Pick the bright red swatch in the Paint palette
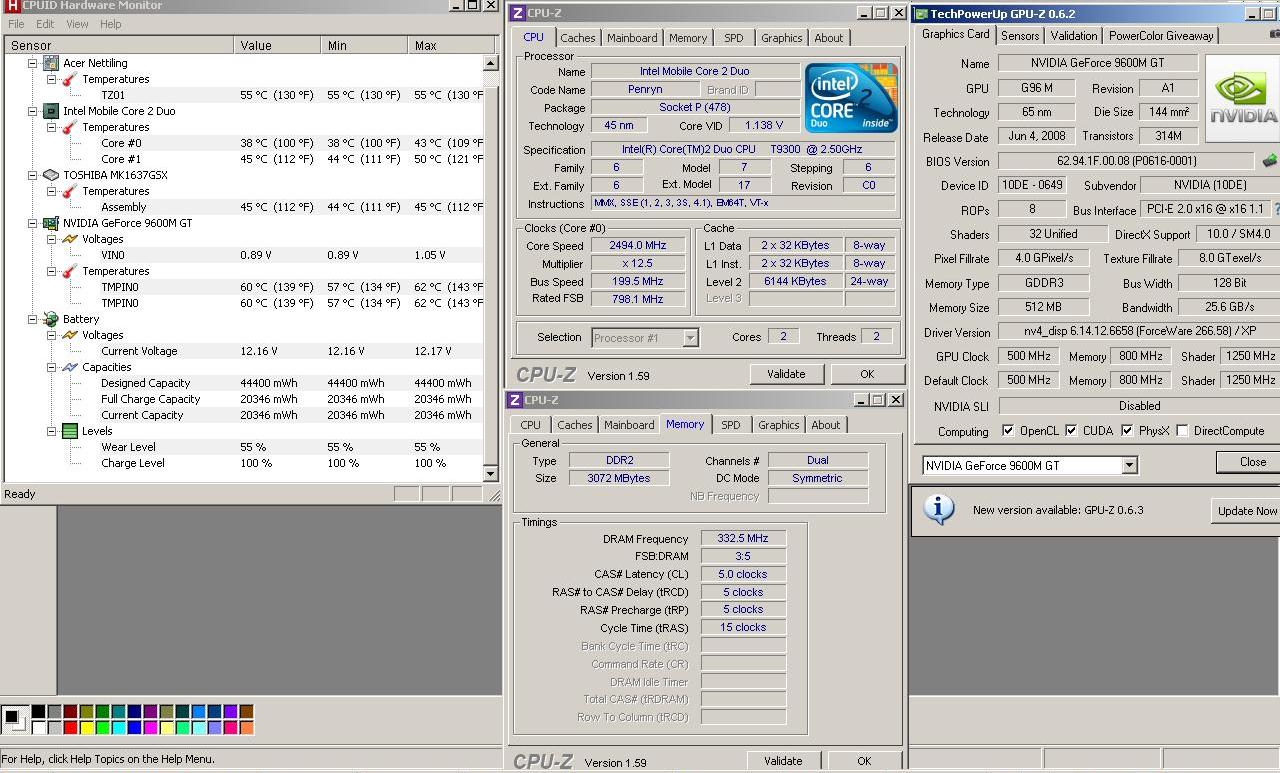 tap(70, 727)
